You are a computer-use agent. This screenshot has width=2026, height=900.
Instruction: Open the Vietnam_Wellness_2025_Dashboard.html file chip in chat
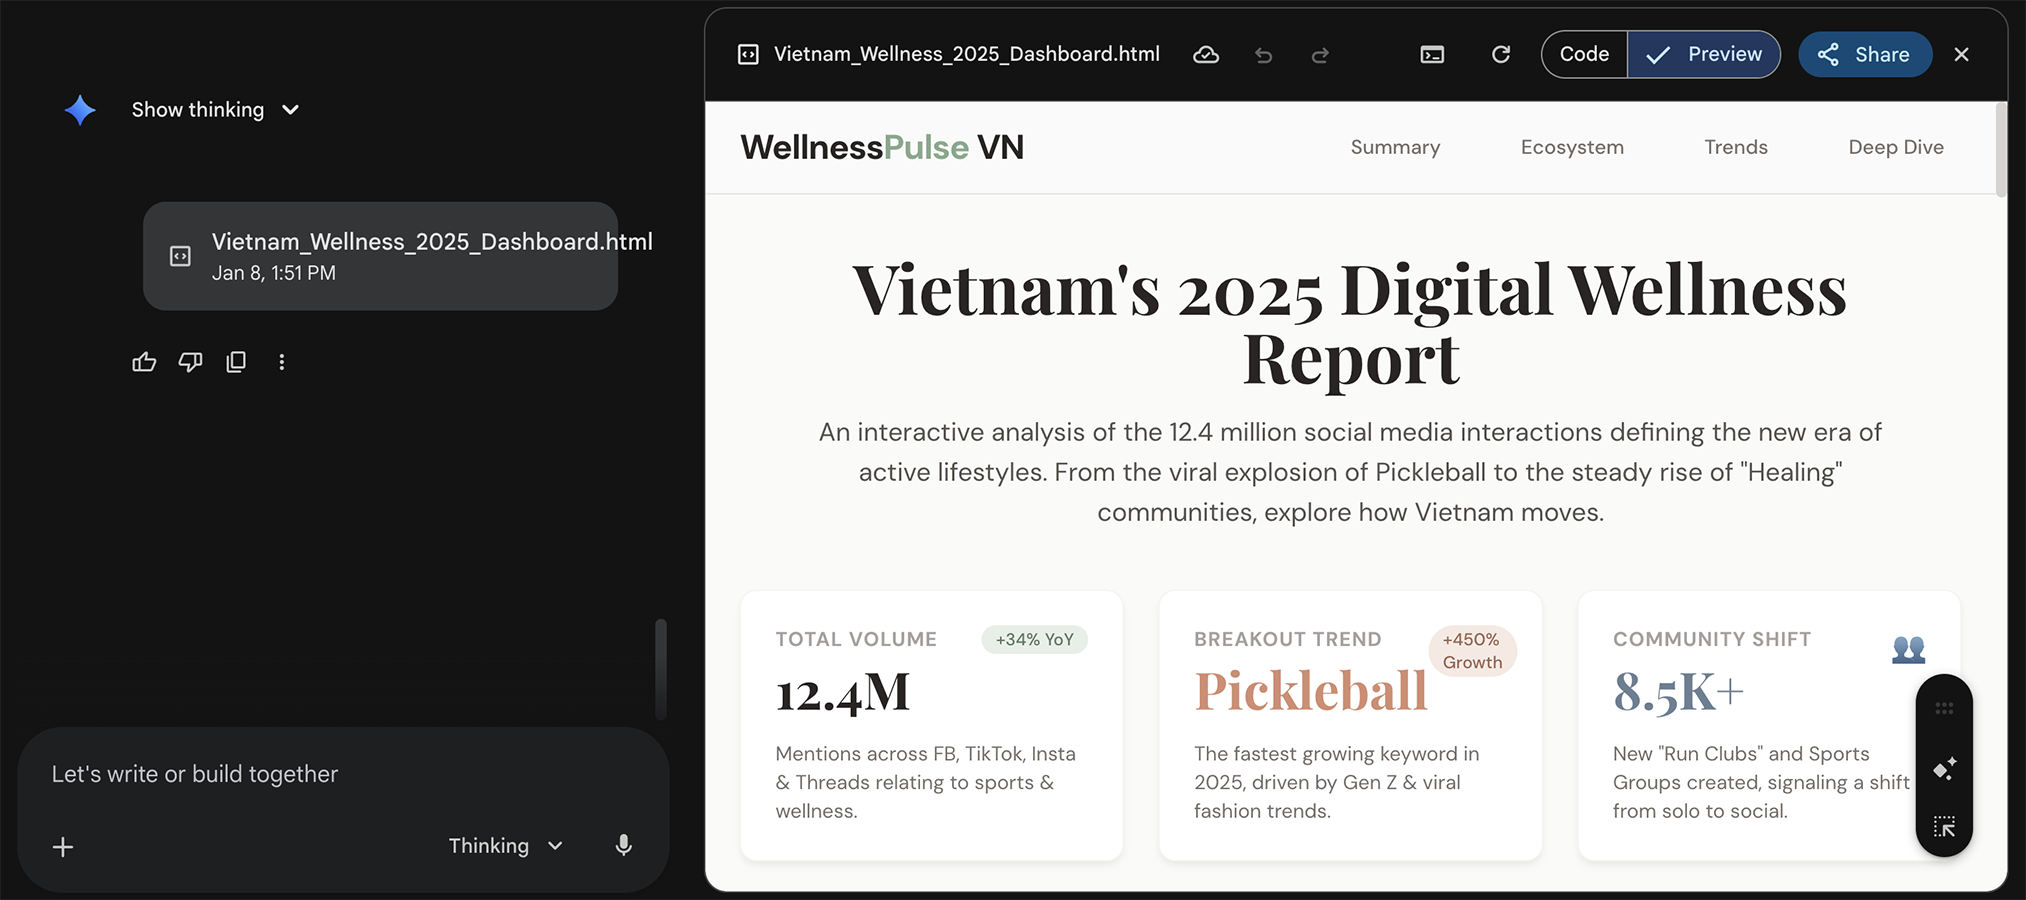[x=380, y=256]
